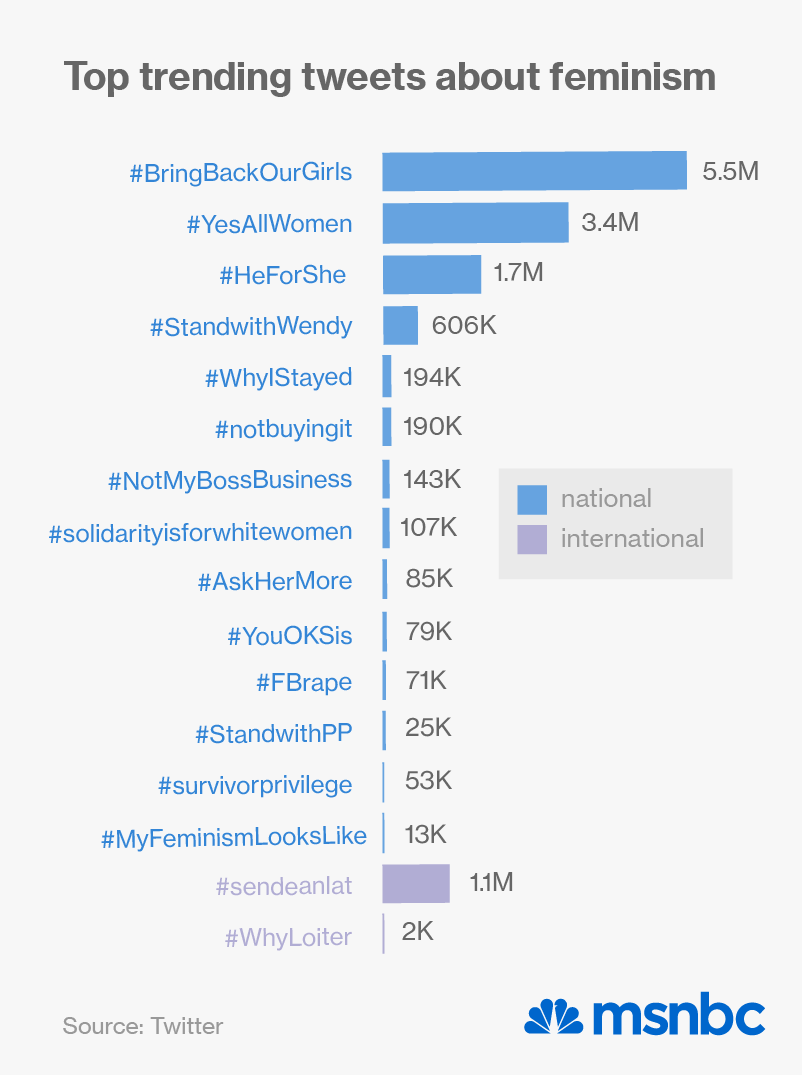Click the chart title about feminism
Image resolution: width=802 pixels, height=1075 pixels.
coord(390,77)
